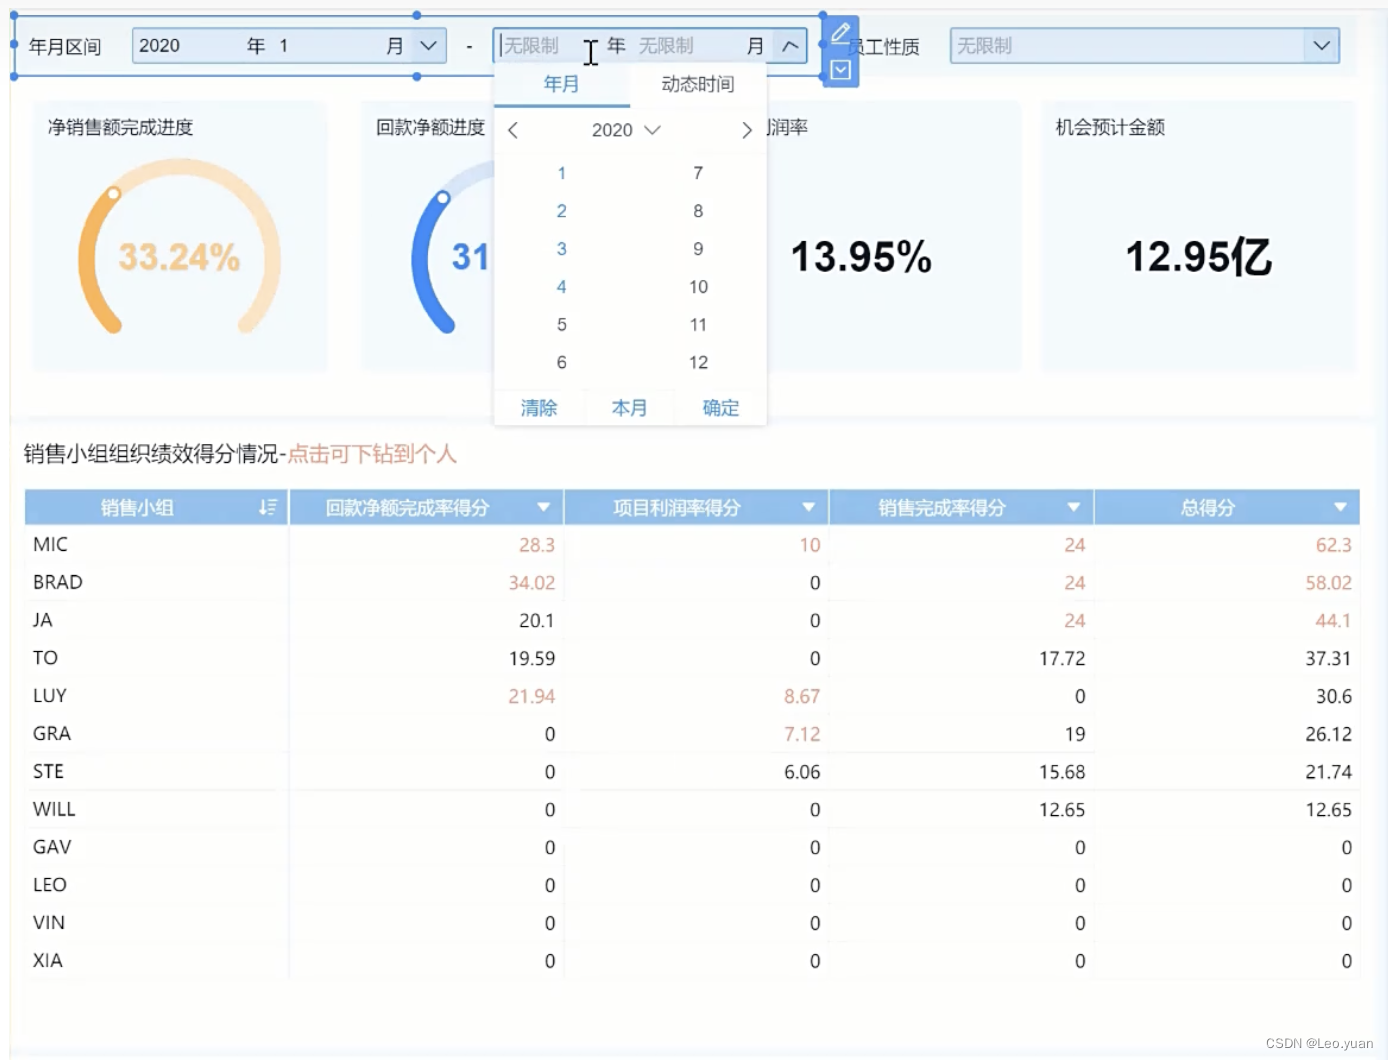The height and width of the screenshot is (1060, 1388).
Task: Click the MIC sales group row
Action: (x=692, y=545)
